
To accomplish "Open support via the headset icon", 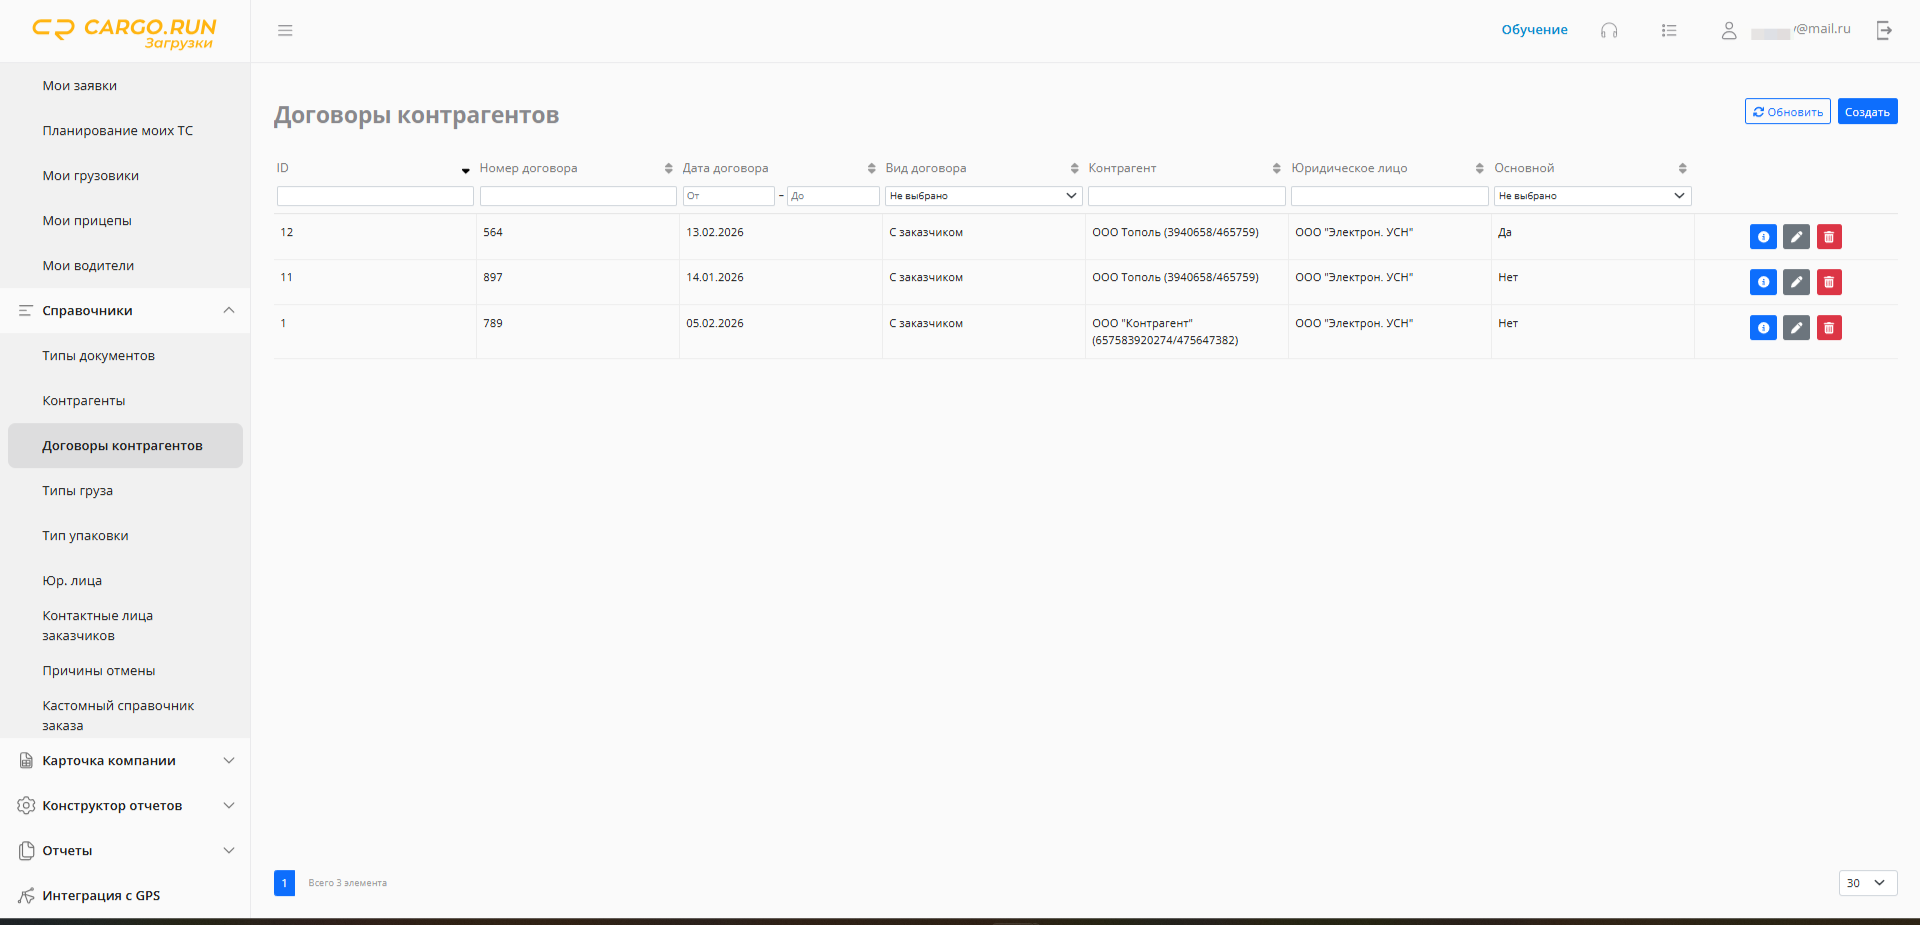I will 1609,31.
